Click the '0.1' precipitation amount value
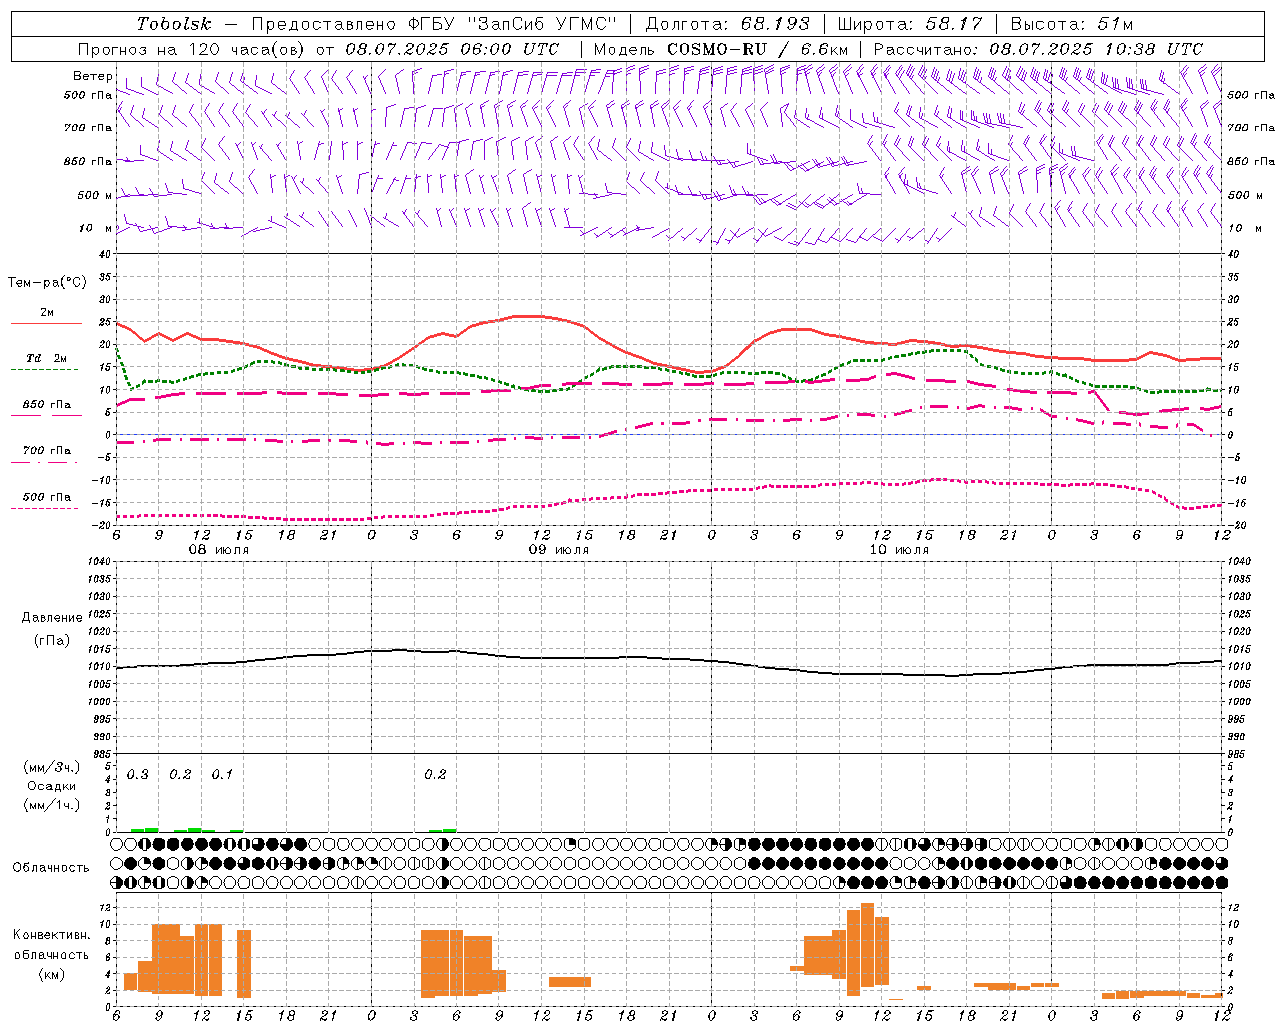 pyautogui.click(x=222, y=775)
